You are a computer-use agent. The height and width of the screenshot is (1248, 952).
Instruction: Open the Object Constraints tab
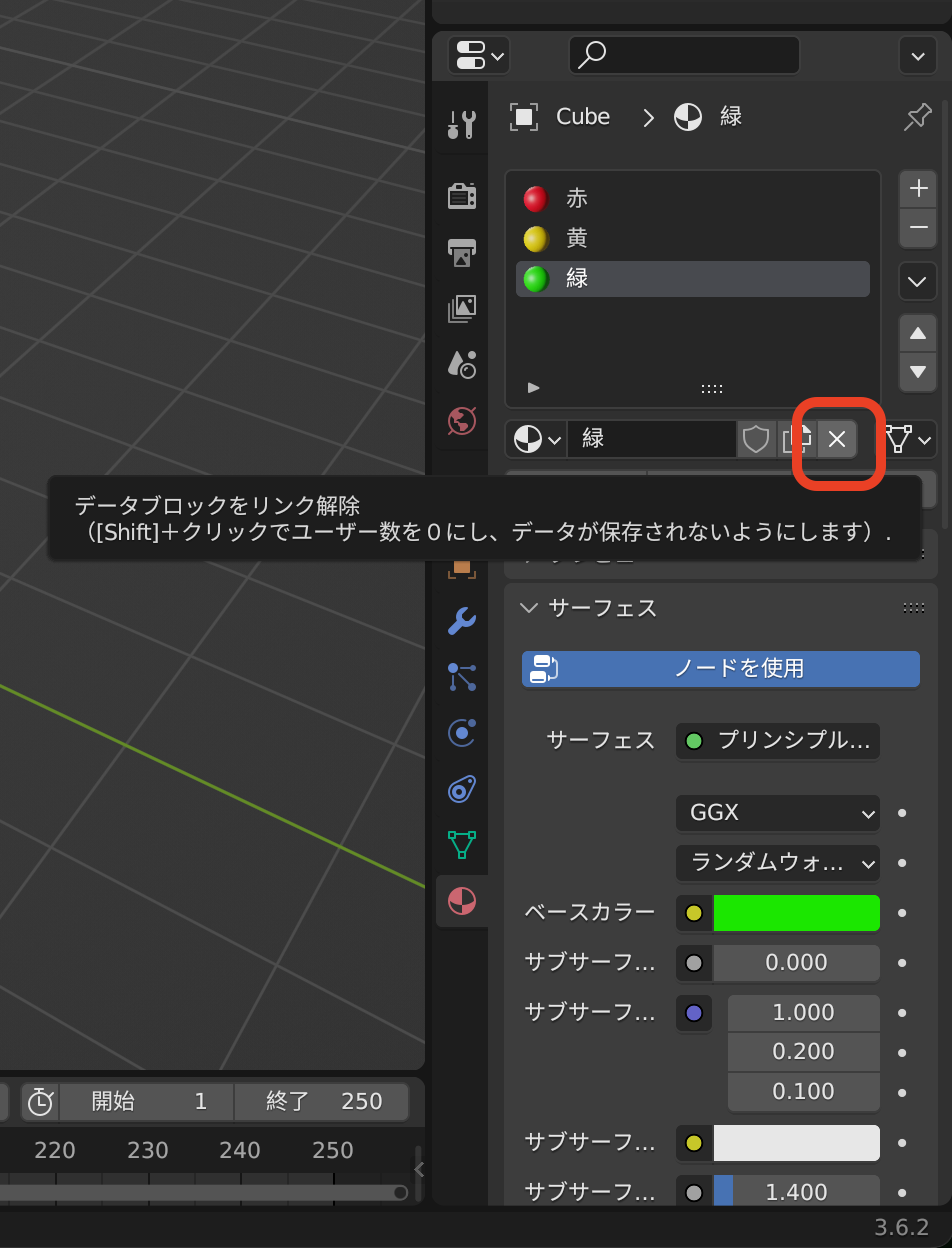click(x=462, y=789)
